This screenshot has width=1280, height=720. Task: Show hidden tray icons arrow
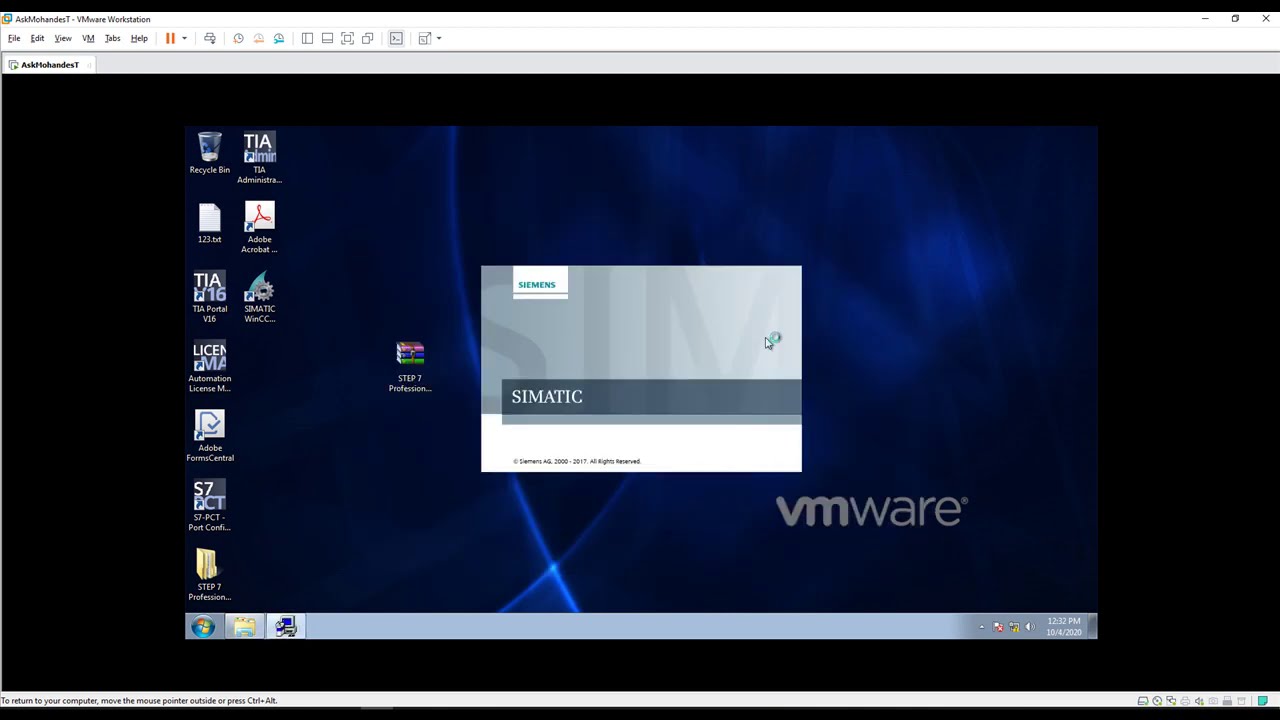point(981,627)
